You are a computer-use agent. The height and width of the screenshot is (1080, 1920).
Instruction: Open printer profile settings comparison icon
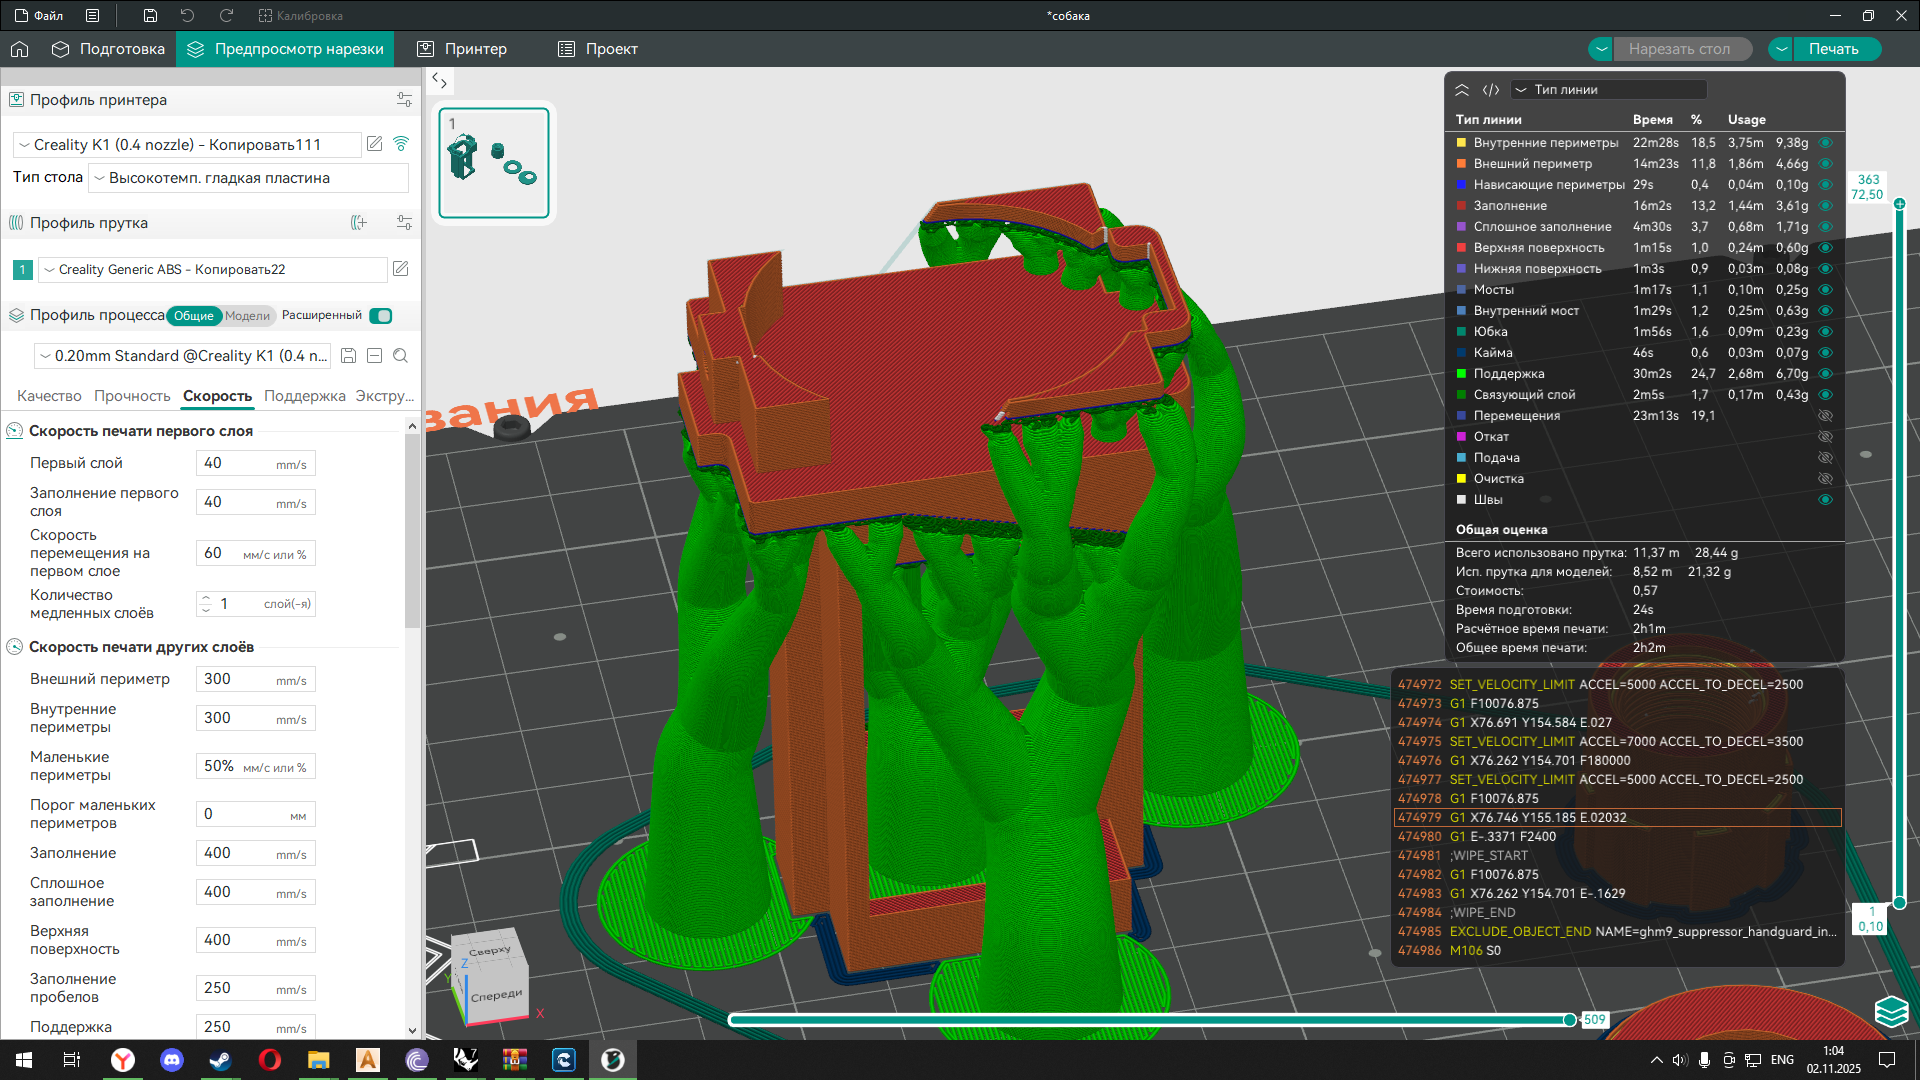coord(404,100)
